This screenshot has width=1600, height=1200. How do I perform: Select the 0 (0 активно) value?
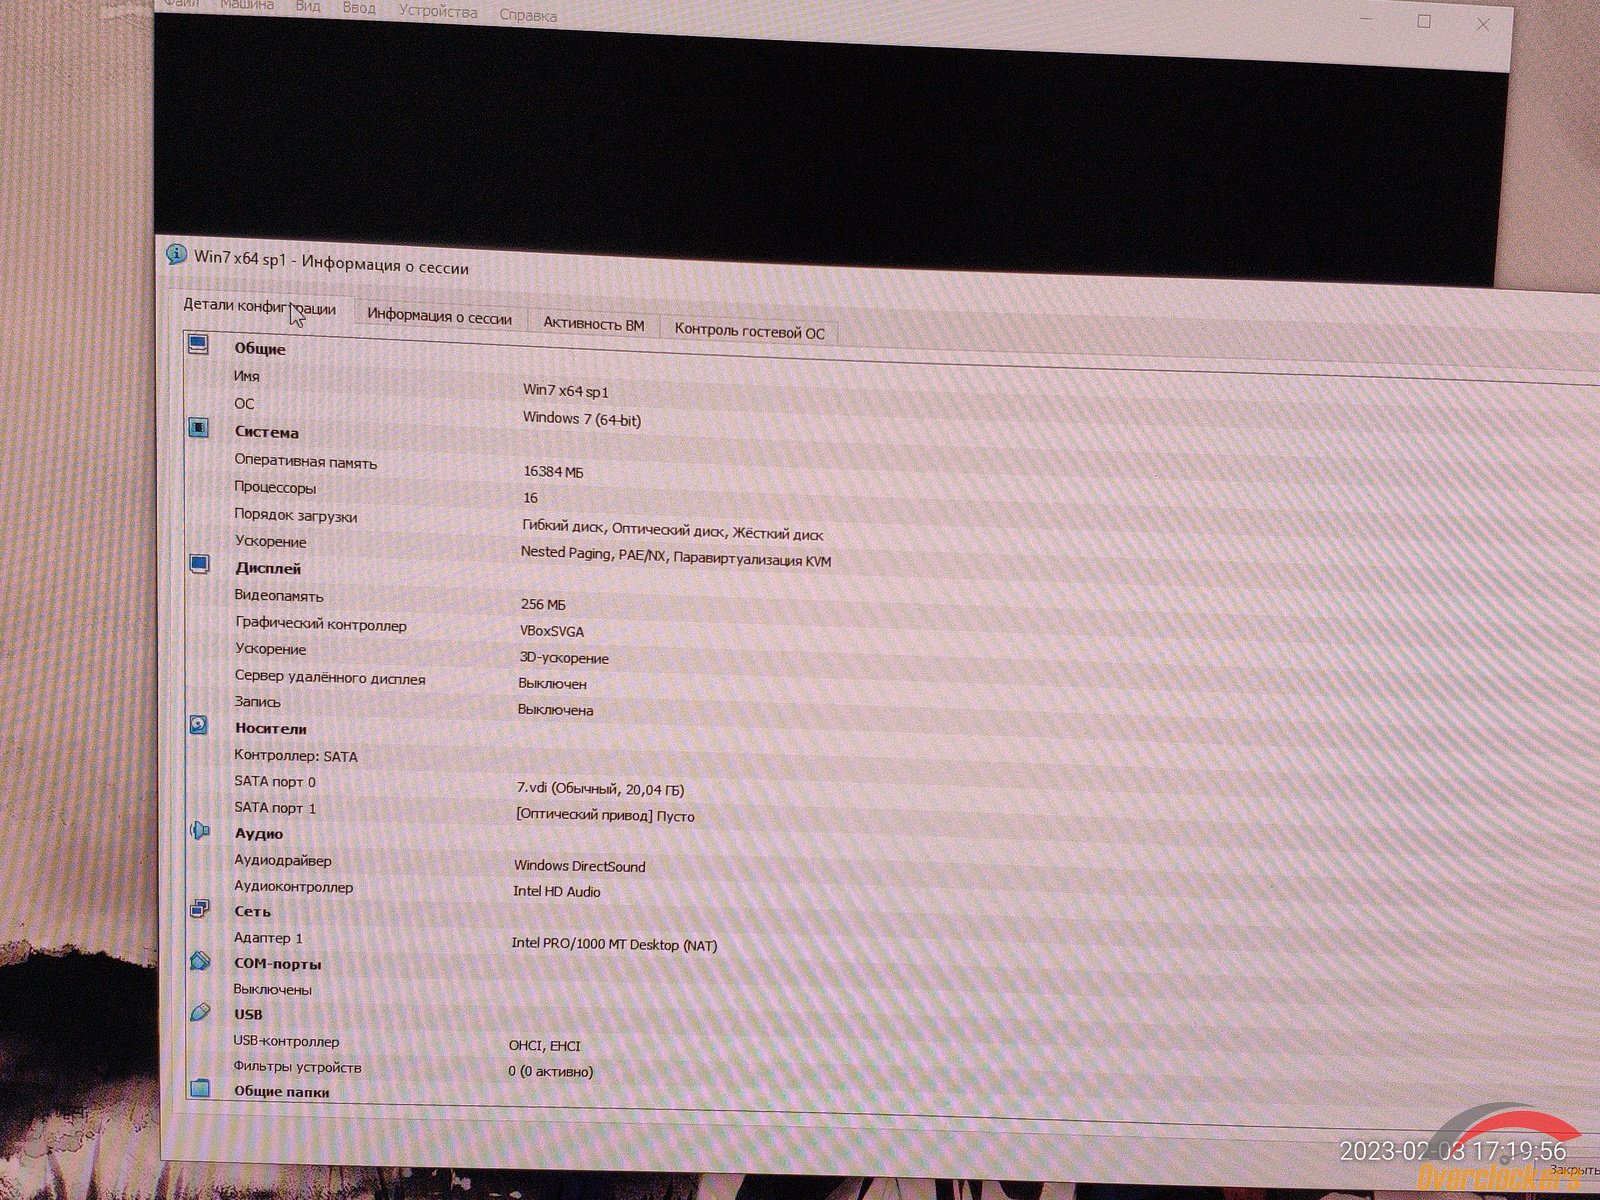[x=551, y=1071]
